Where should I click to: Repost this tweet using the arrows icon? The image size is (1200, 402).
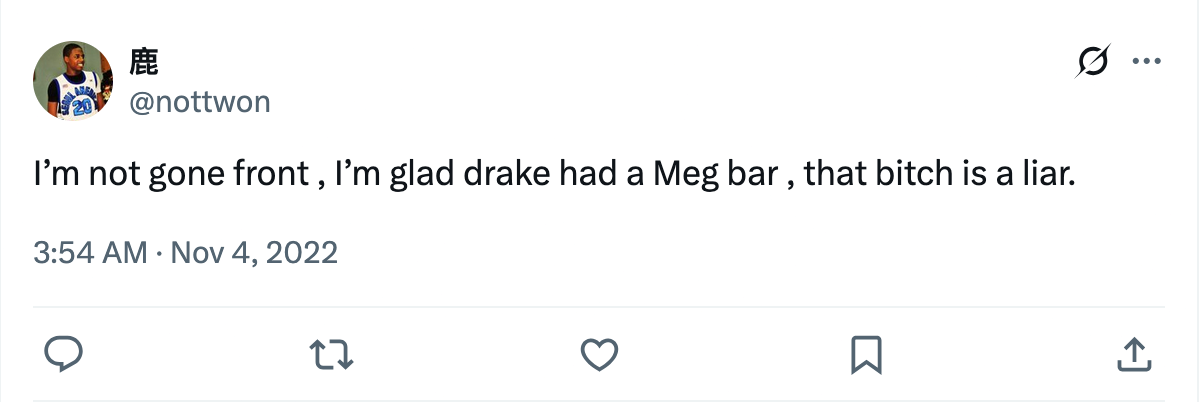coord(332,353)
